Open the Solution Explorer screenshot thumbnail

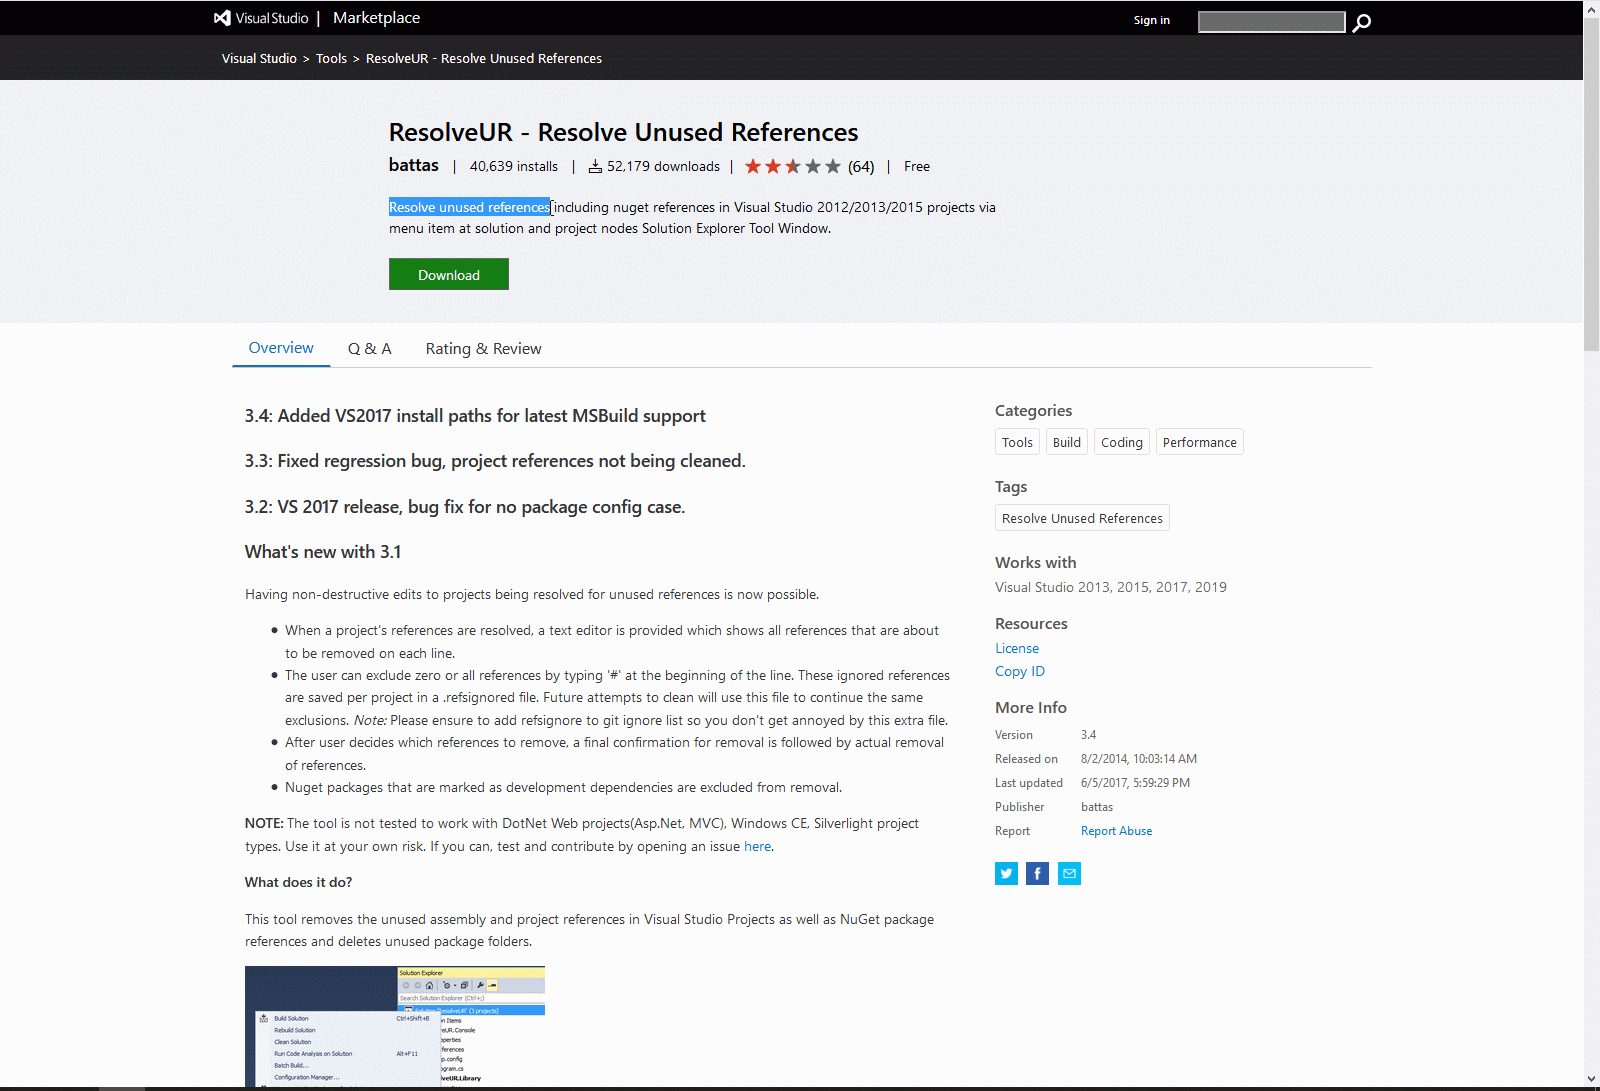click(x=395, y=1026)
